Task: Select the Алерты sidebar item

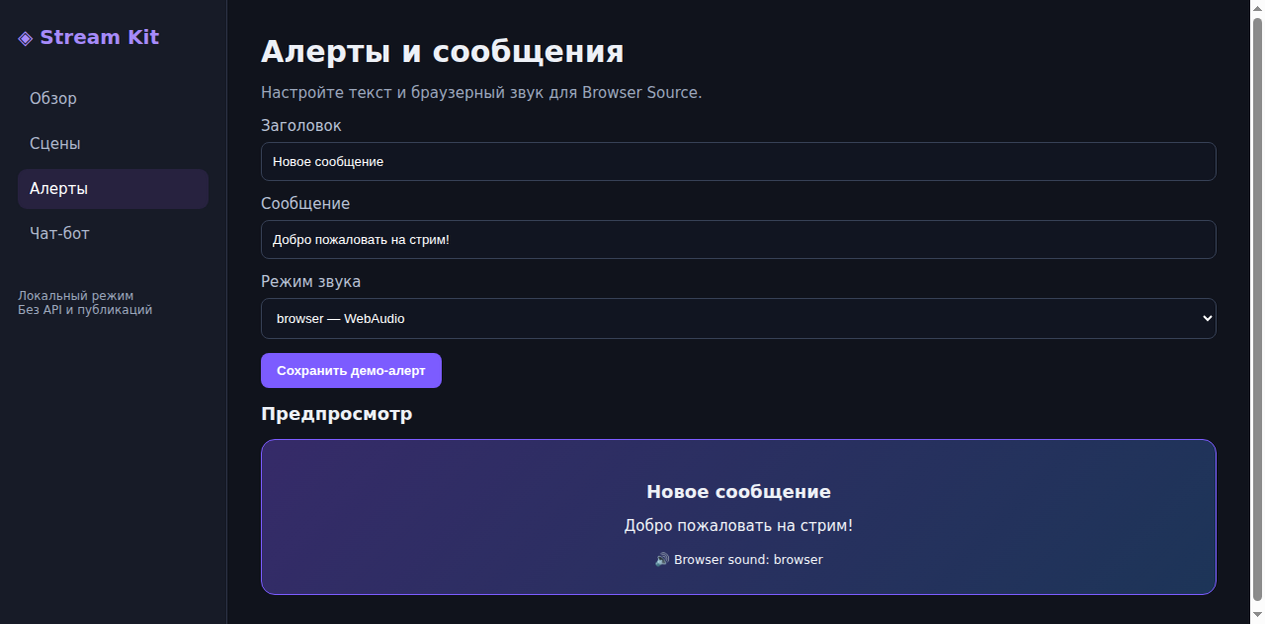Action: tap(113, 189)
